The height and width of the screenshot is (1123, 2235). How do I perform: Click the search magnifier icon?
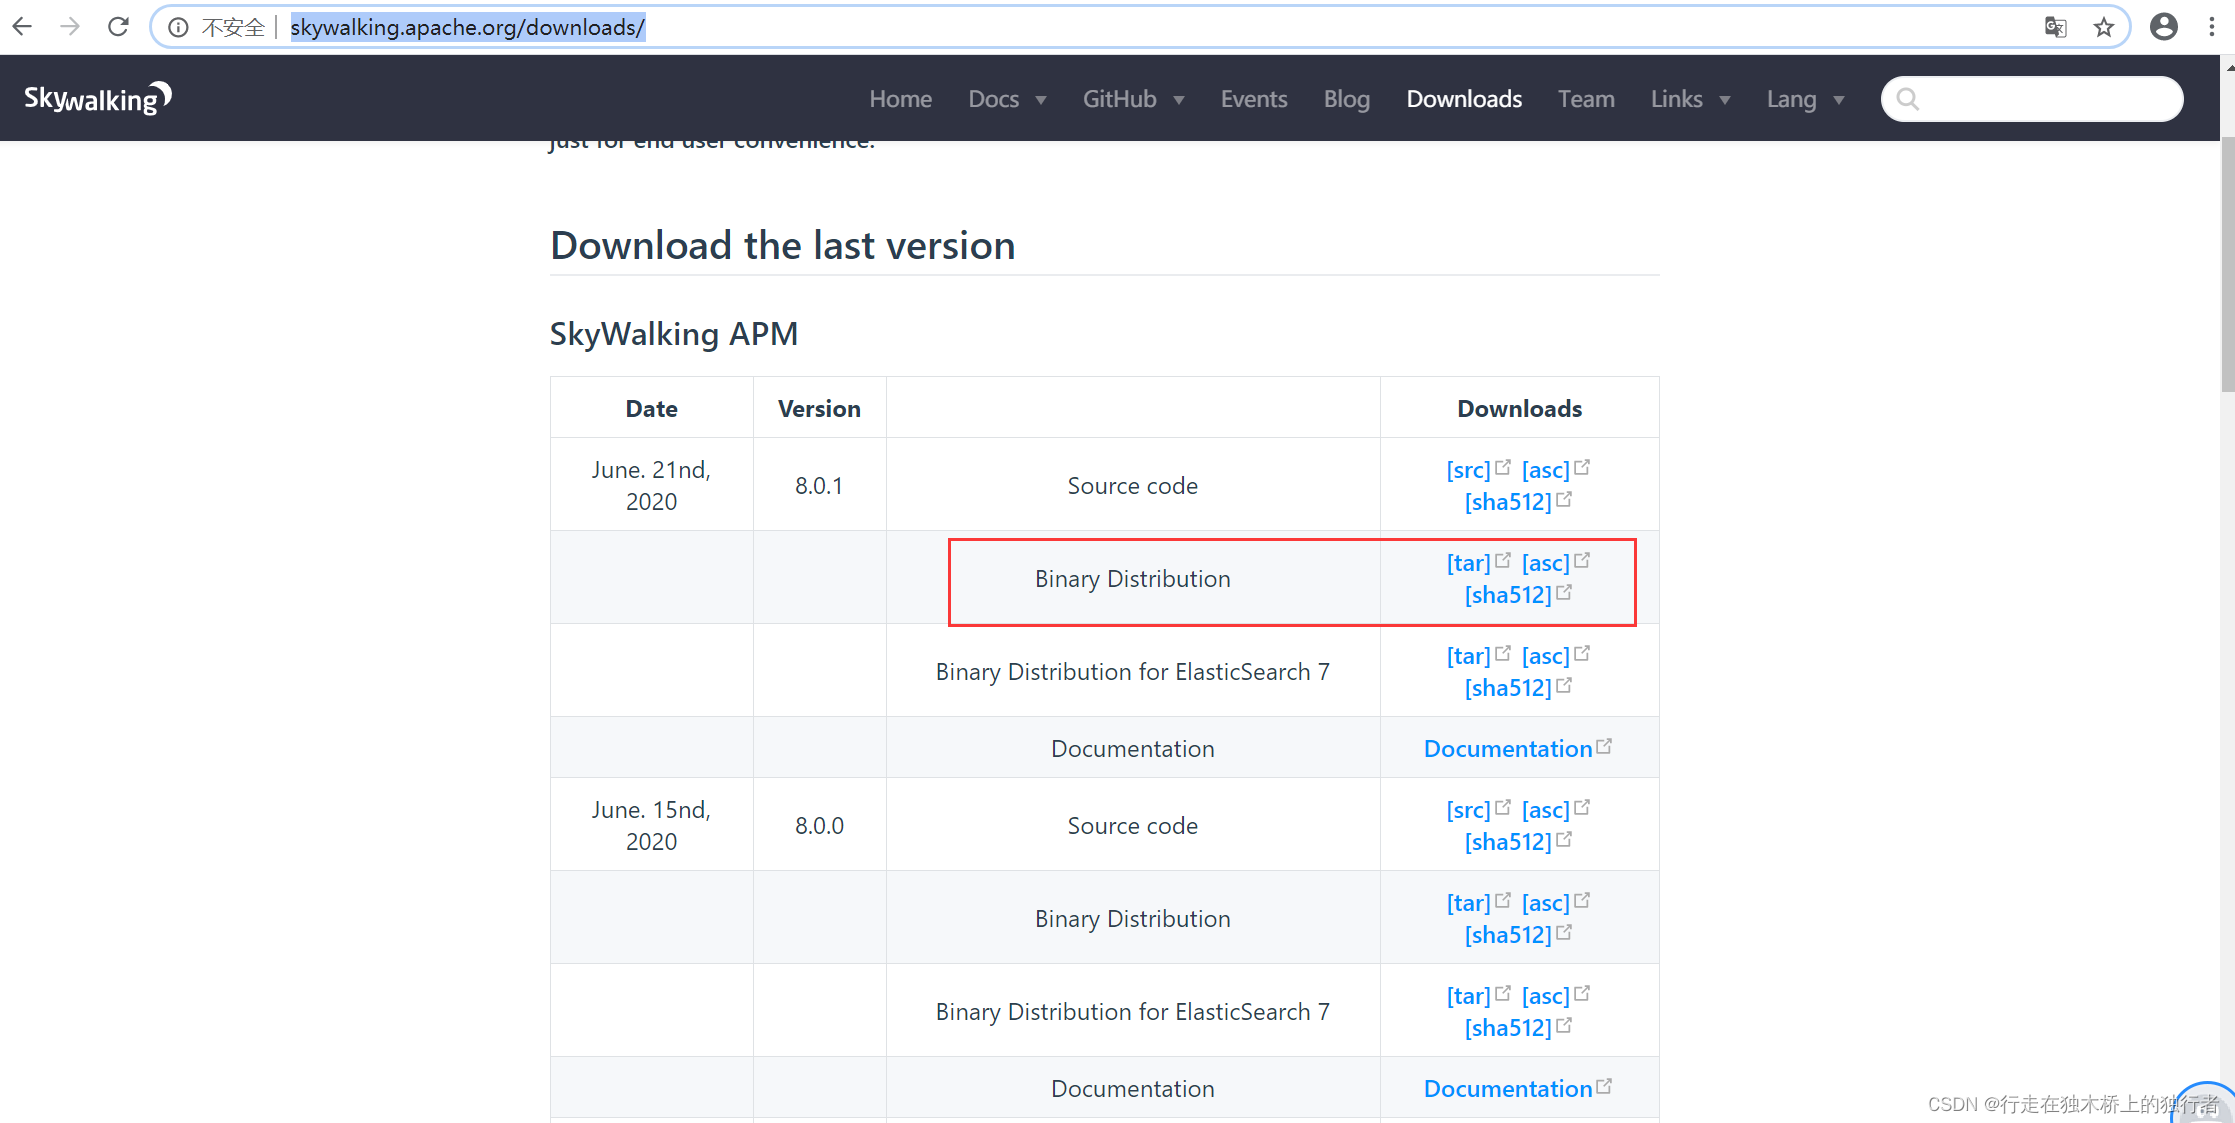pyautogui.click(x=1908, y=99)
